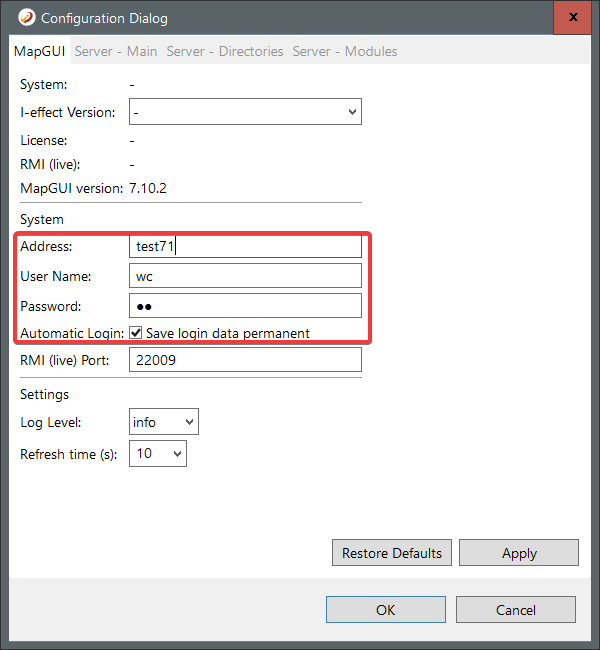
Task: Expand the Refresh time dropdown
Action: pyautogui.click(x=158, y=454)
